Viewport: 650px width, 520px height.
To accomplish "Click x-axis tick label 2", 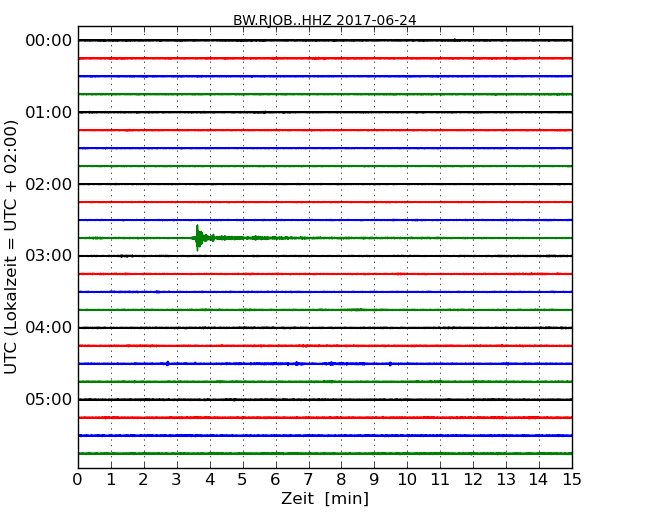I will (143, 480).
